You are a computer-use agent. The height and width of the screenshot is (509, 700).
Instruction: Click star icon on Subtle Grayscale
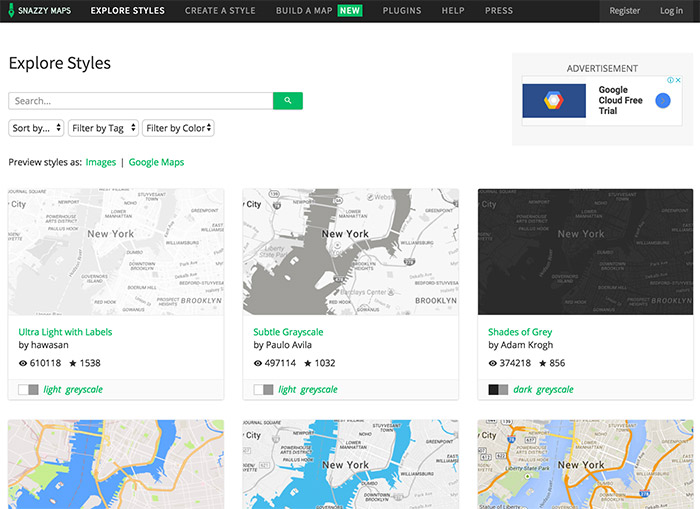308,363
